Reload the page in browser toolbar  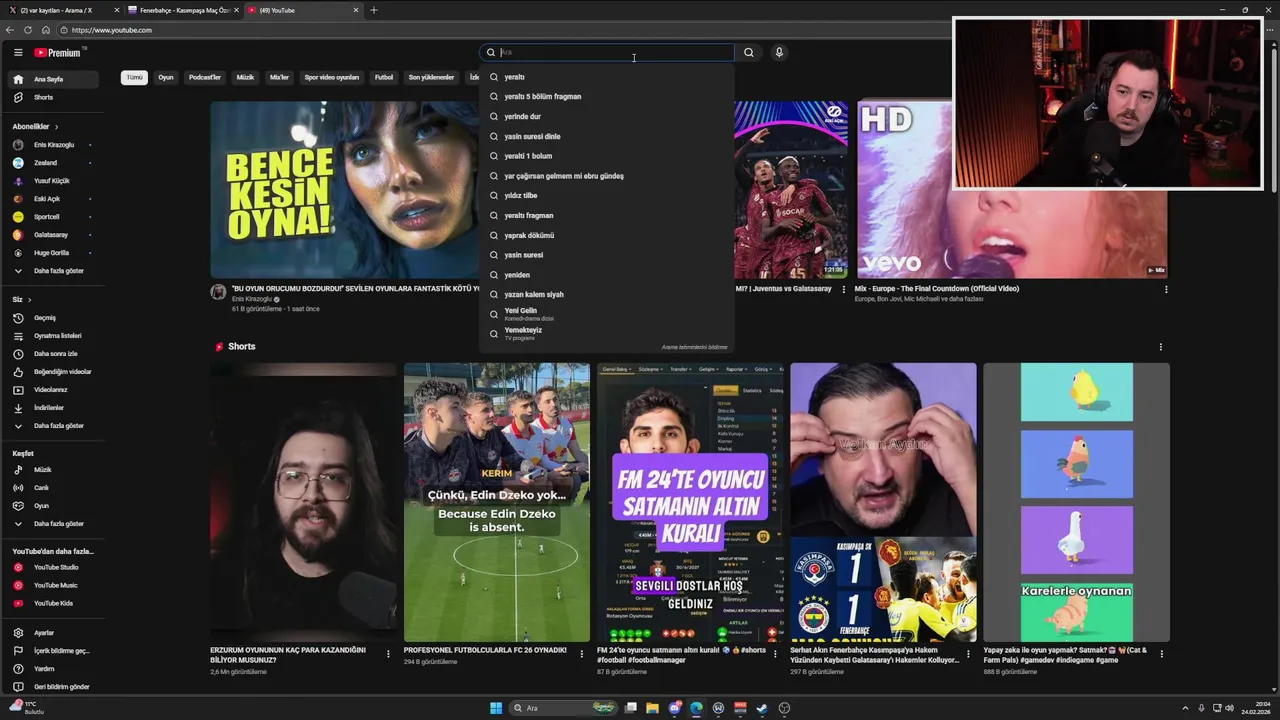pyautogui.click(x=28, y=30)
